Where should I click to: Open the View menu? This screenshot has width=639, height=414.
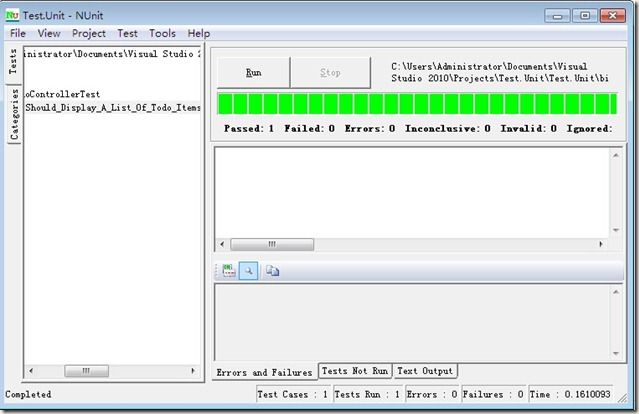[49, 33]
